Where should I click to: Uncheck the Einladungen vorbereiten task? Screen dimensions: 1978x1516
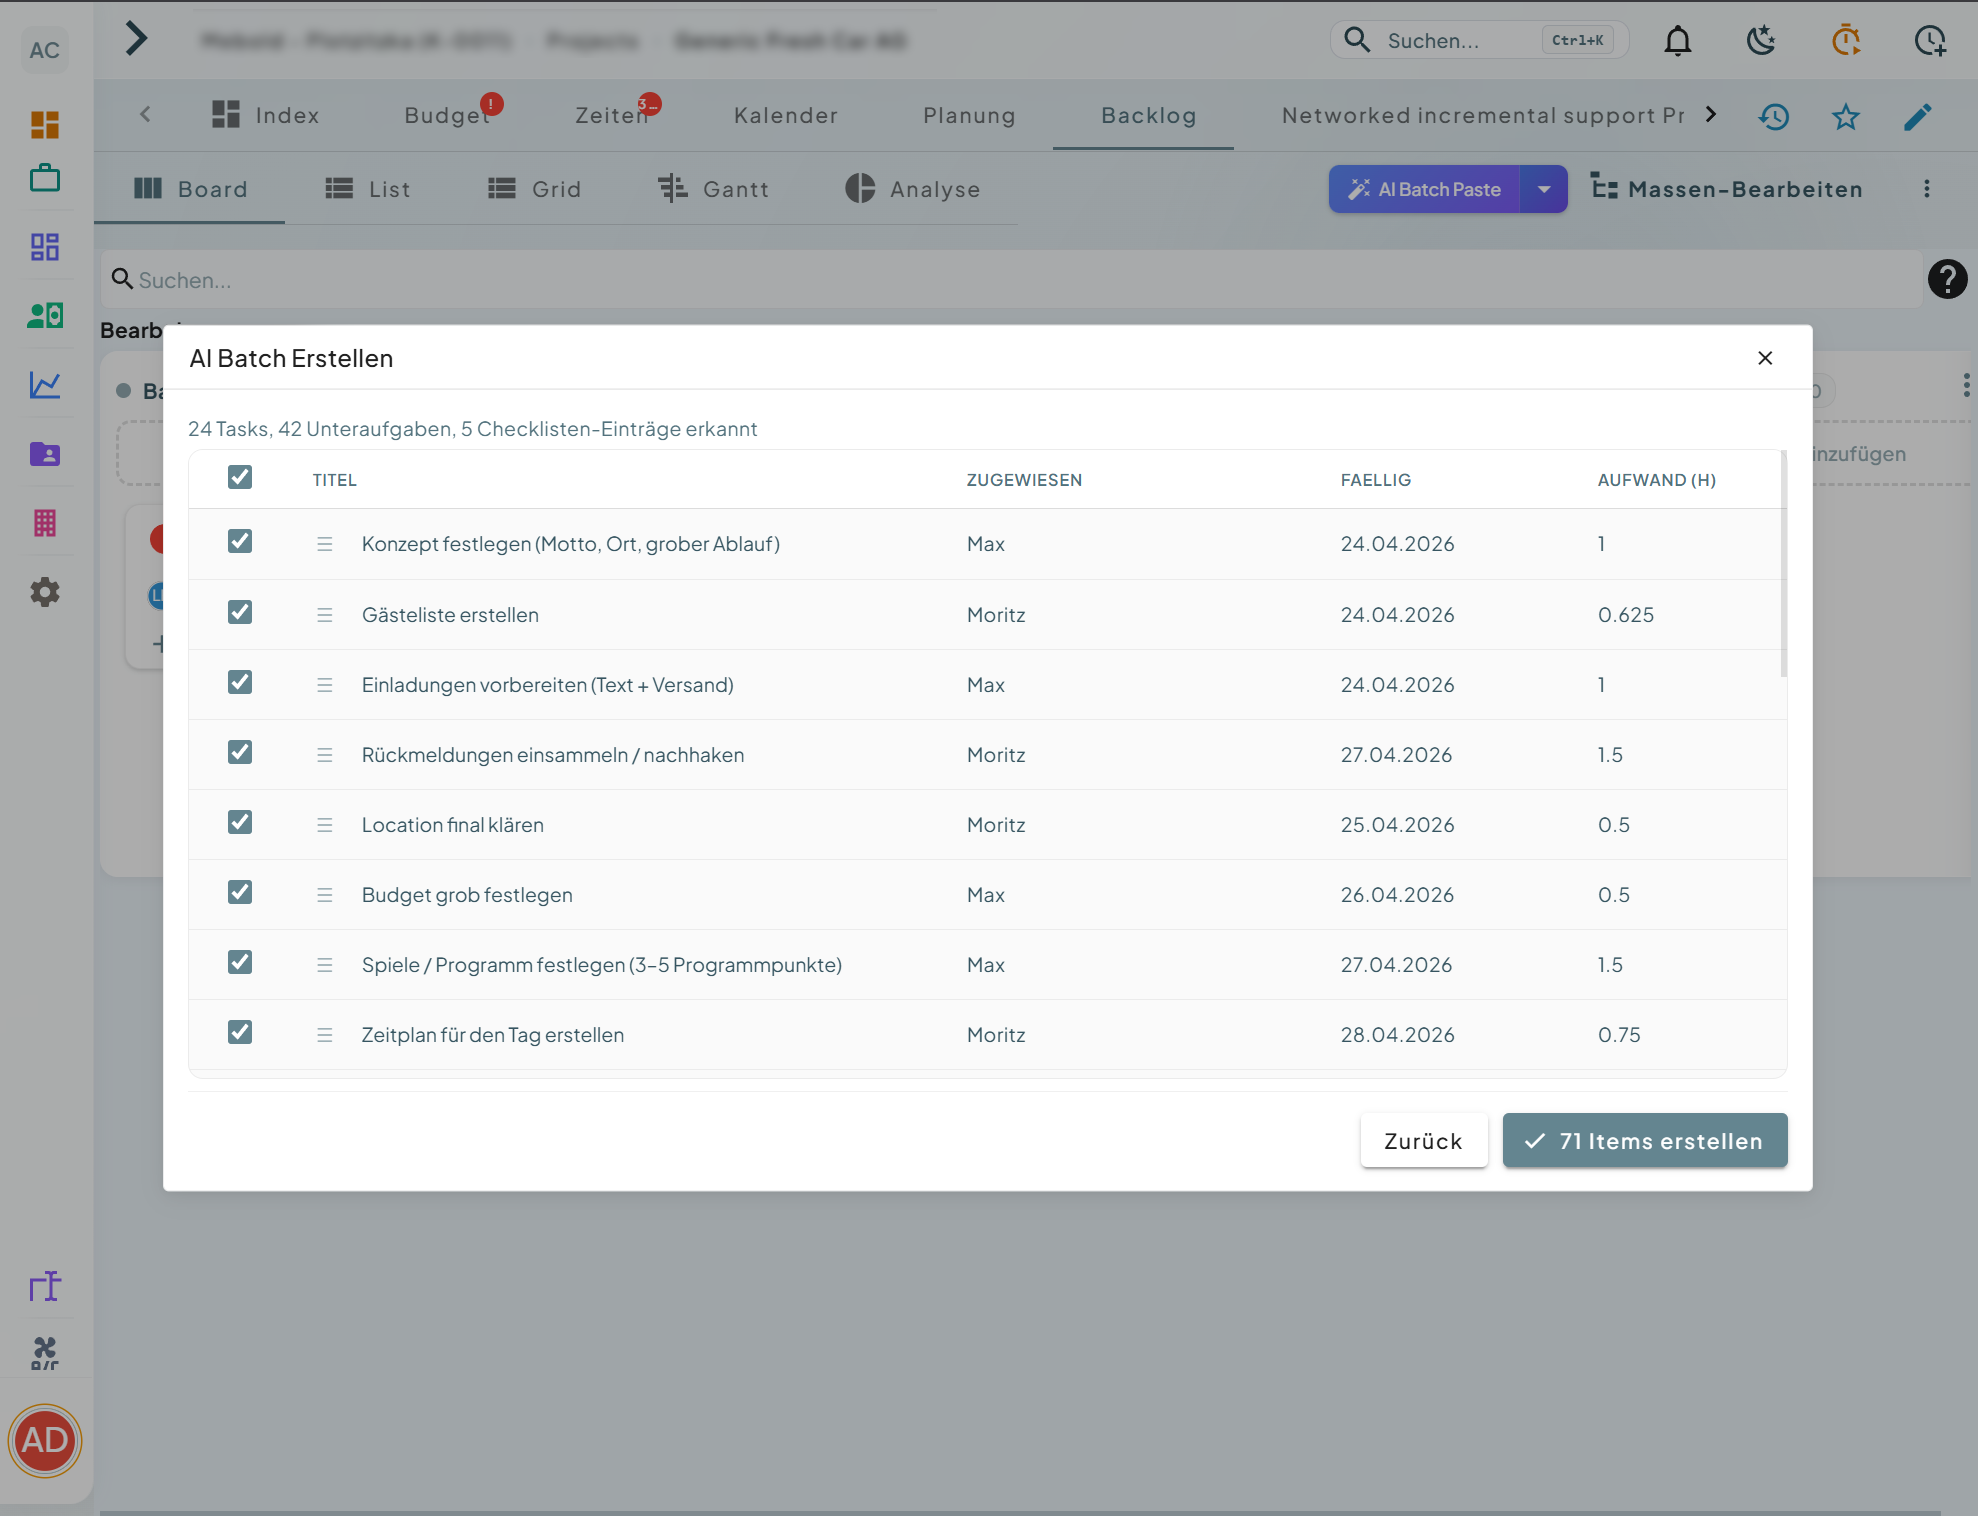click(x=240, y=682)
